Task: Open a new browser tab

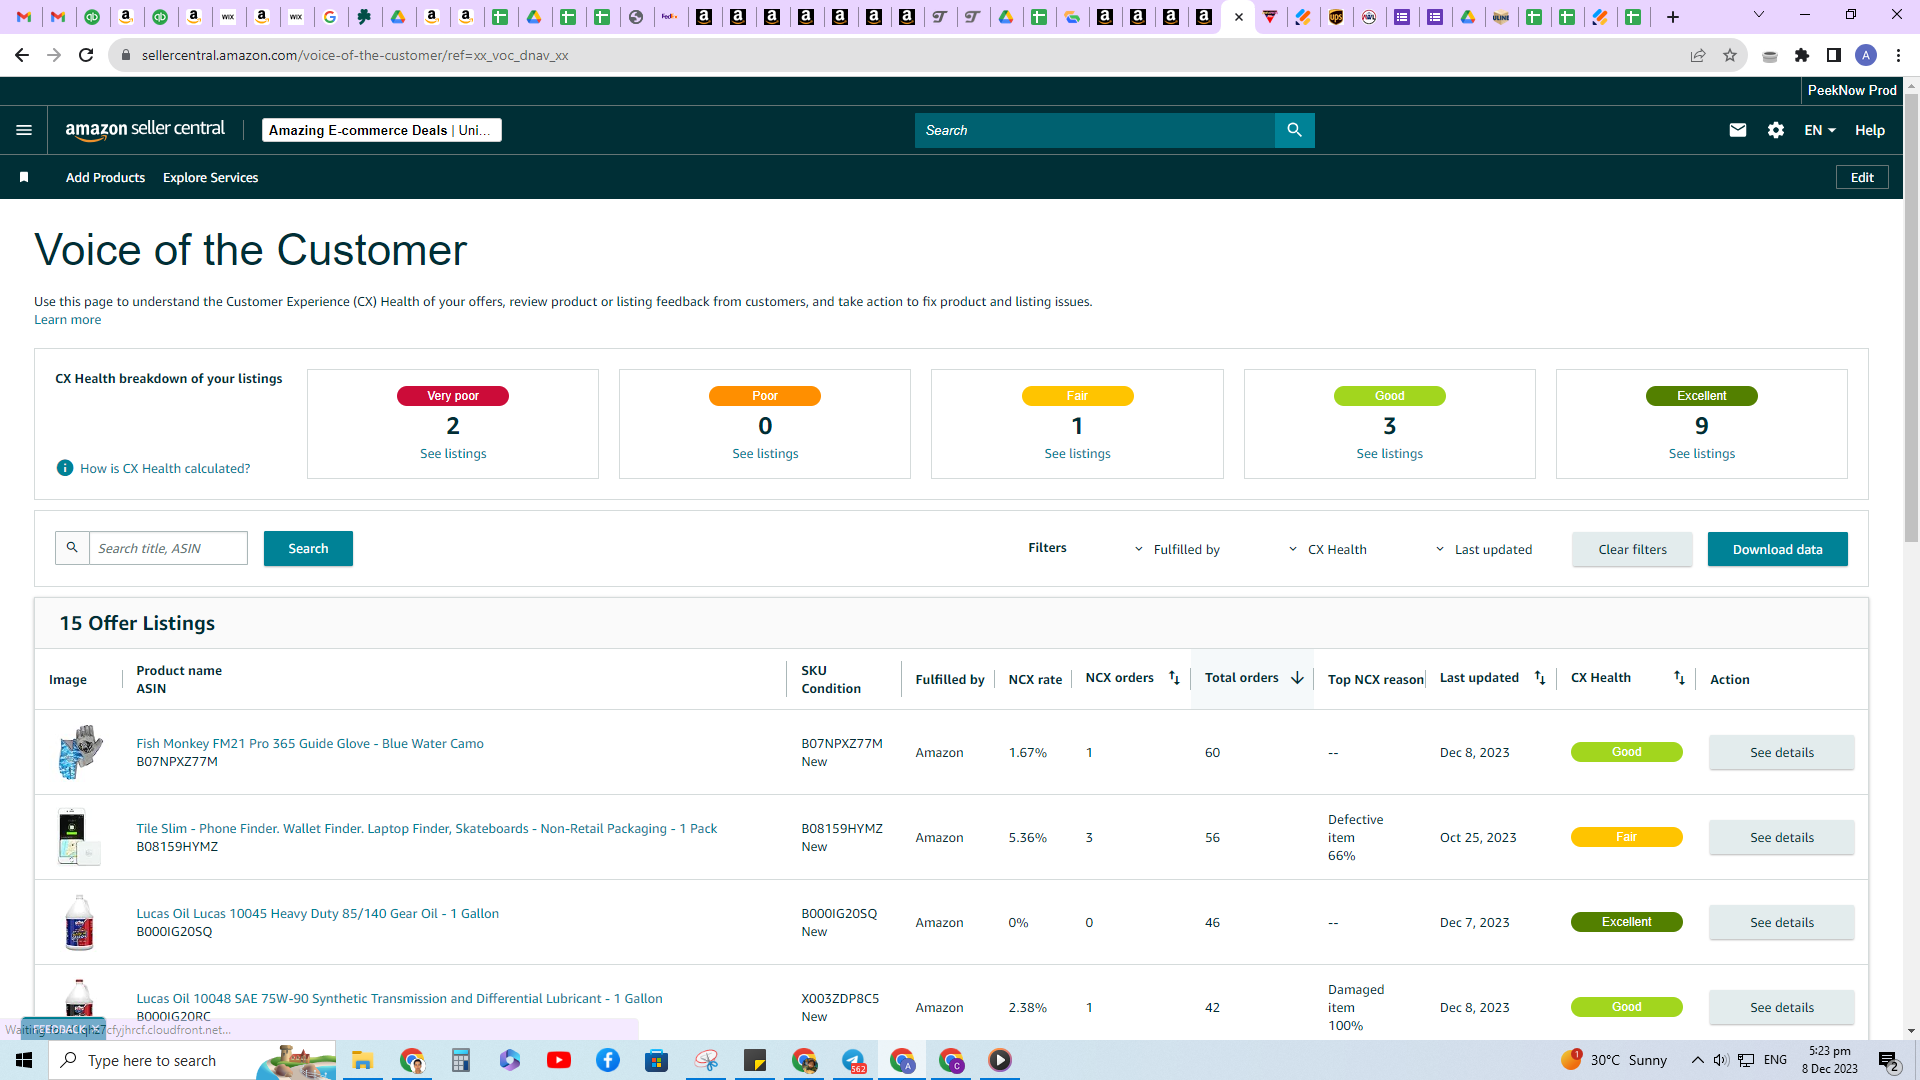Action: [1672, 17]
